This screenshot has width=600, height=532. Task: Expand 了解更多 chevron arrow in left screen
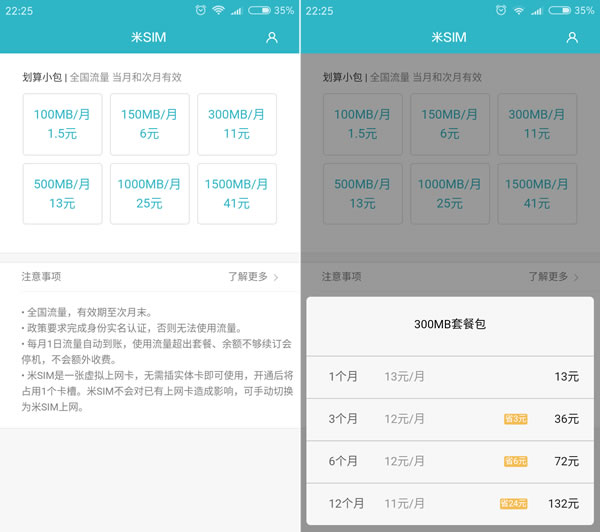pyautogui.click(x=276, y=277)
